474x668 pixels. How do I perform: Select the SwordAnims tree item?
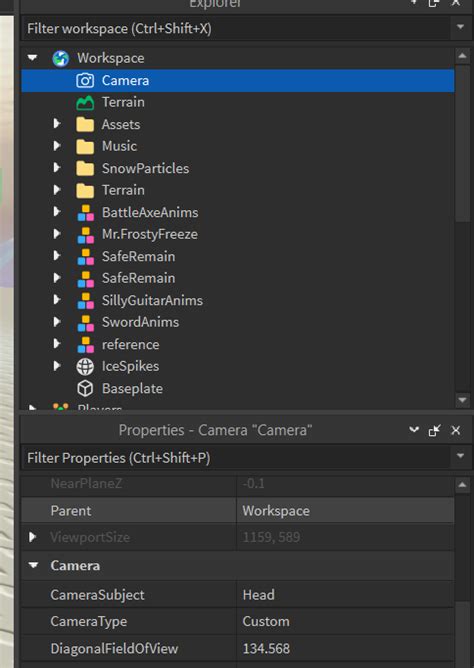tap(141, 322)
